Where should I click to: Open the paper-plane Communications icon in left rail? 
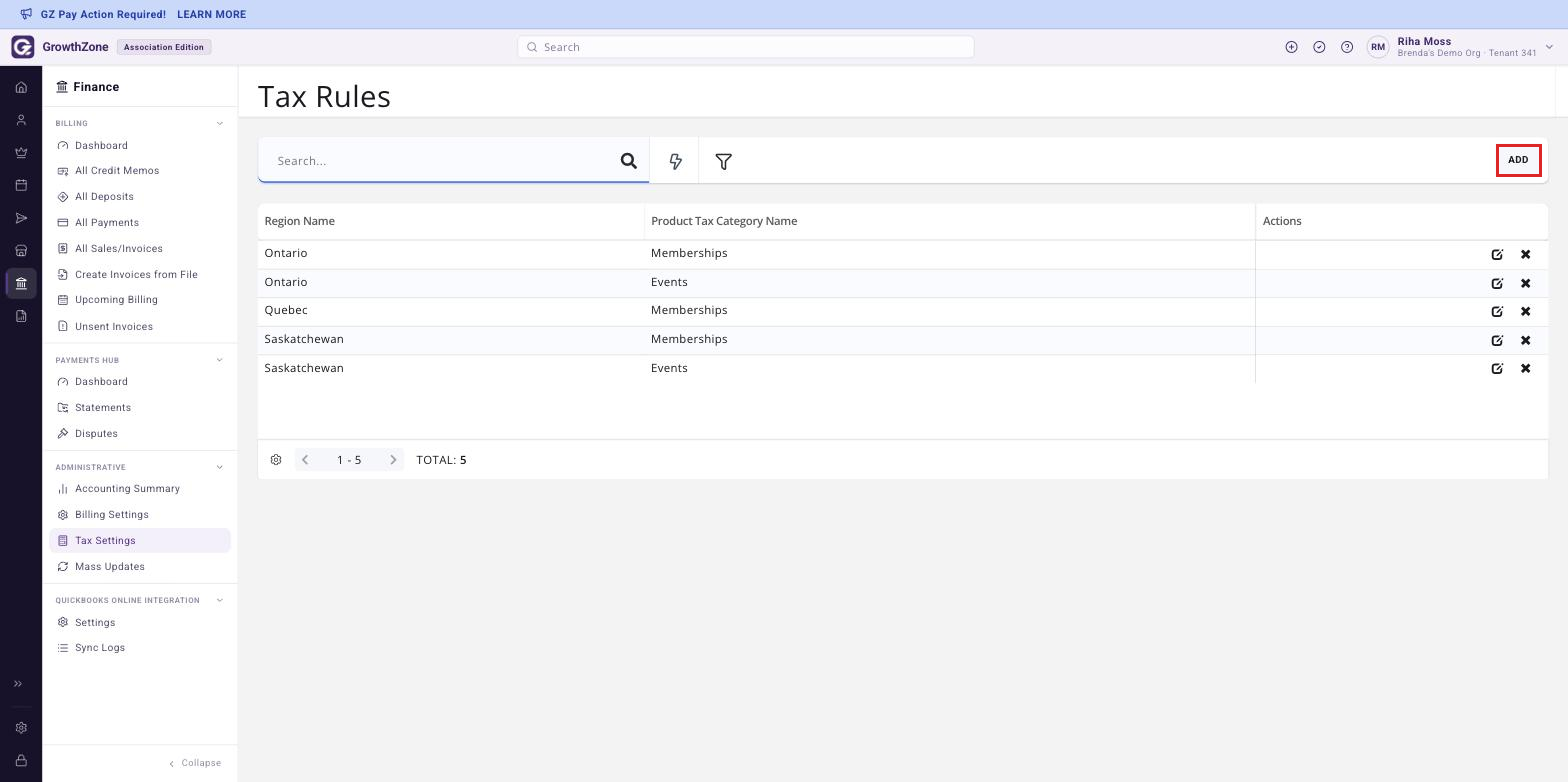21,218
